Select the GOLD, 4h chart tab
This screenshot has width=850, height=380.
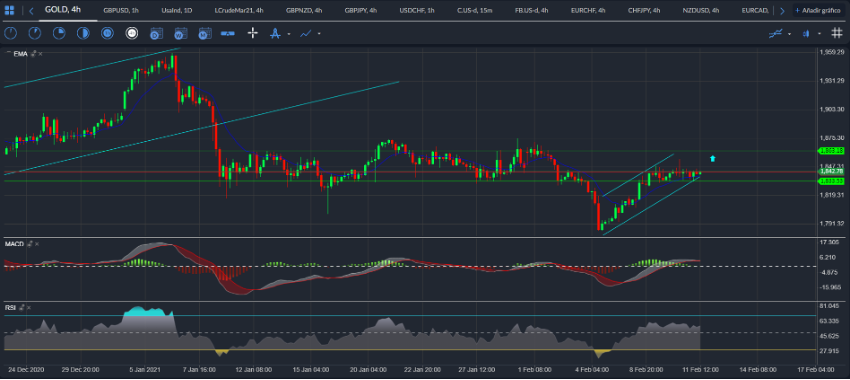click(x=63, y=10)
